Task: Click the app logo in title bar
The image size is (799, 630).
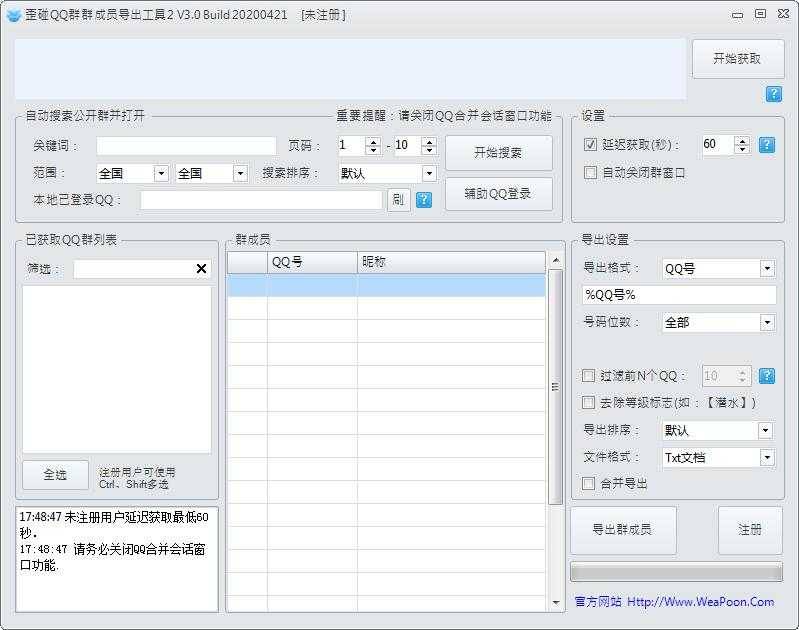Action: click(13, 15)
